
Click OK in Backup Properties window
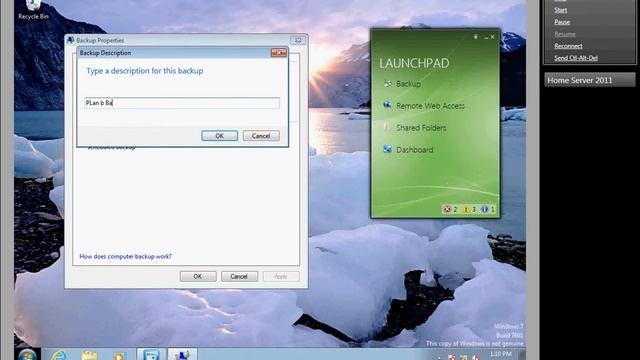point(198,276)
